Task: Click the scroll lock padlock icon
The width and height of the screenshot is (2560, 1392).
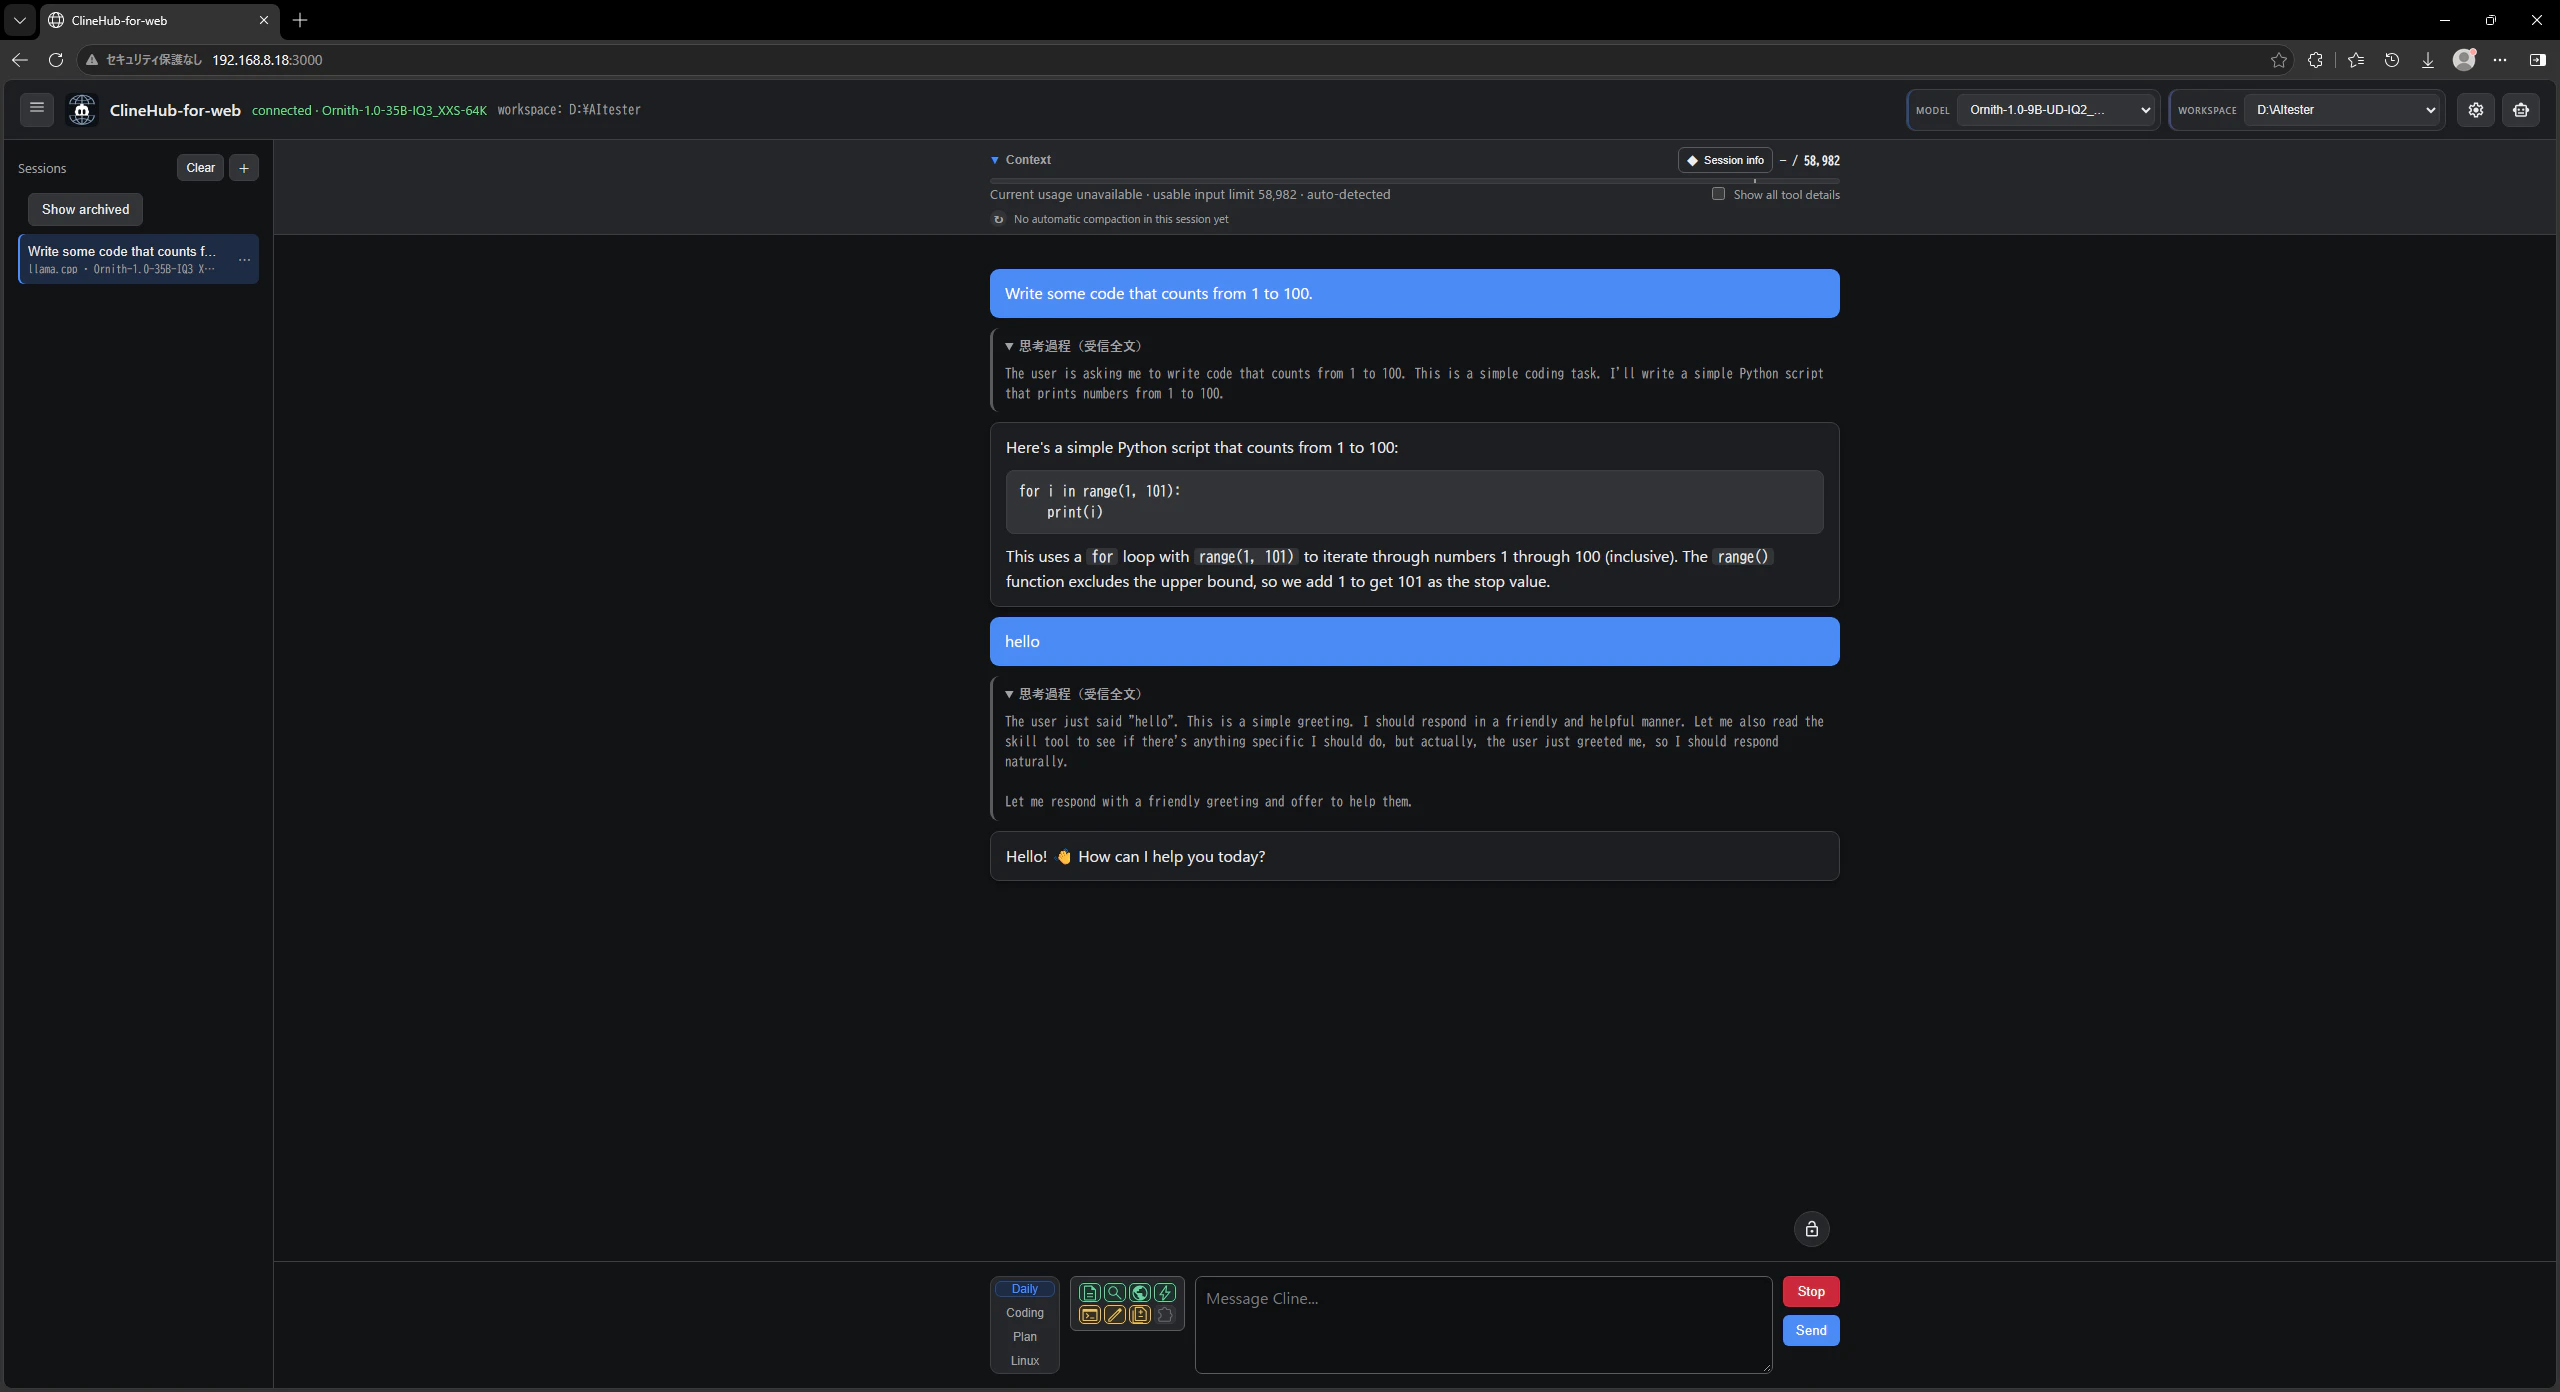Action: pyautogui.click(x=1811, y=1229)
